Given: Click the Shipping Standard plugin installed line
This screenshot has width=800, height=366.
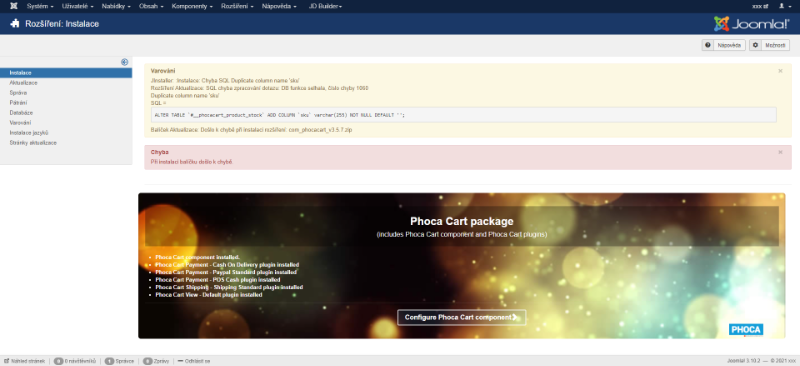Looking at the screenshot, I should click(x=229, y=287).
